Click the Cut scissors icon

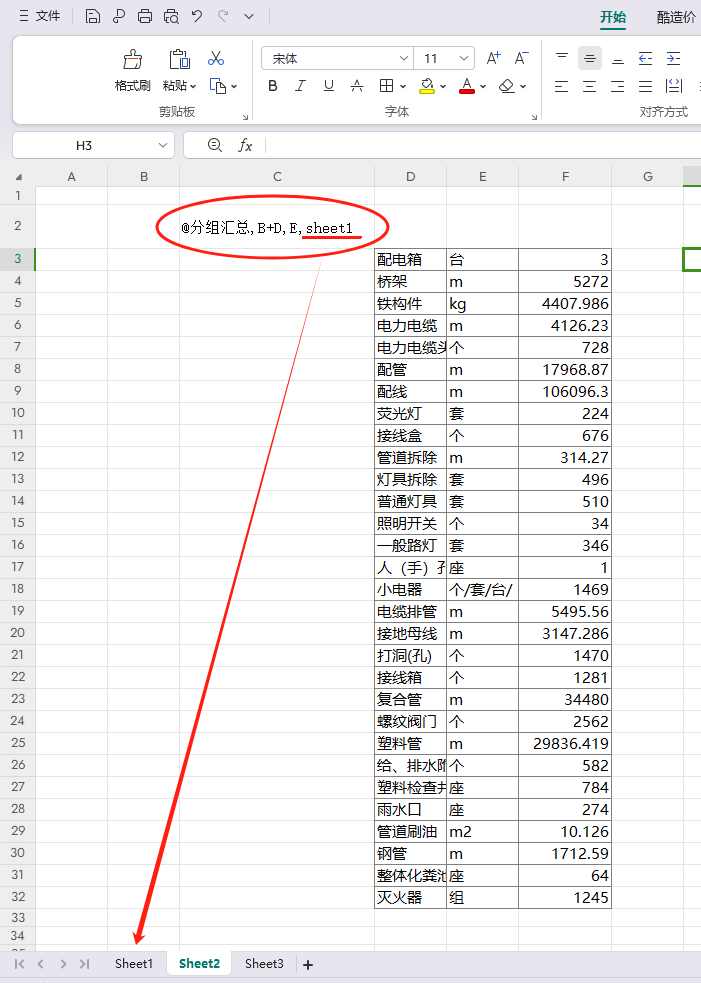click(x=216, y=59)
